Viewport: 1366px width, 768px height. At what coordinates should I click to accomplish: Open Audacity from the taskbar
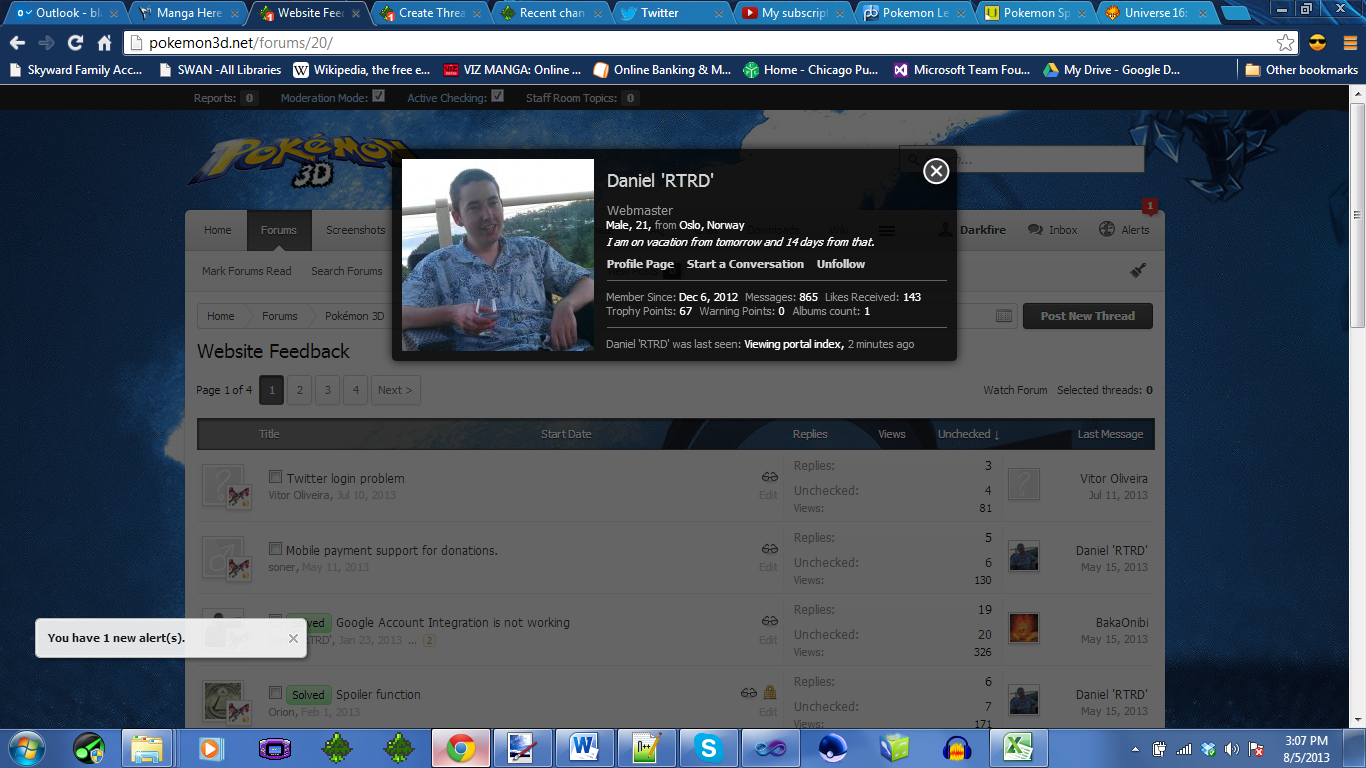(x=957, y=748)
